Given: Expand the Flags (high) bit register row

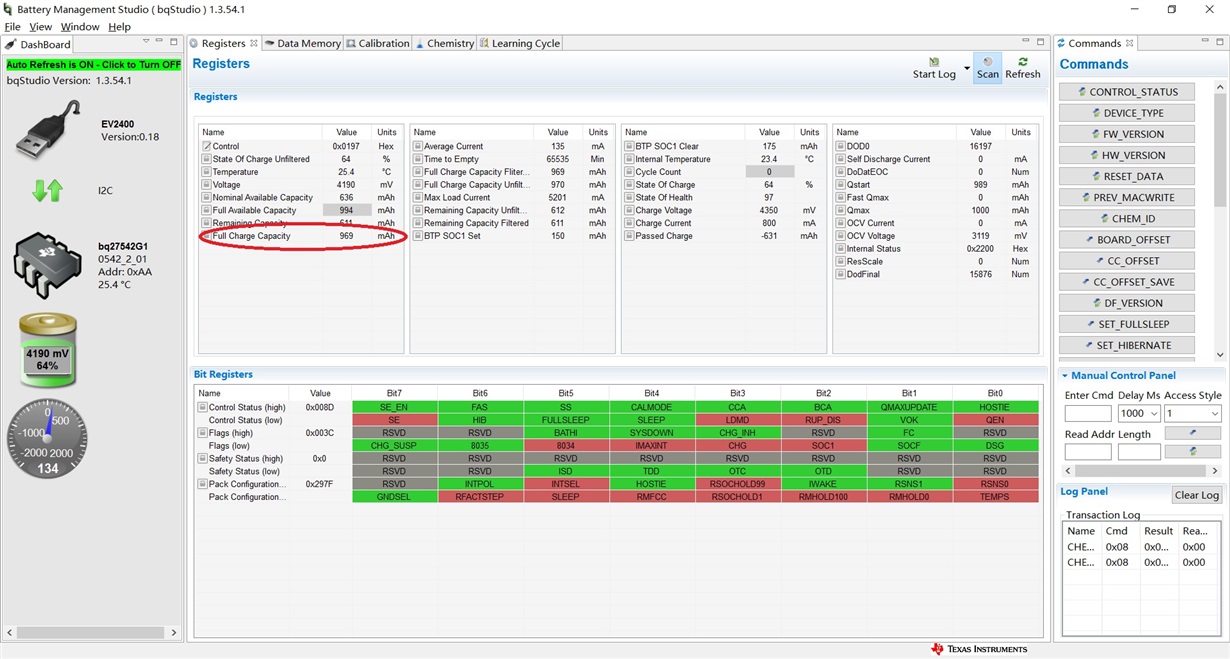Looking at the screenshot, I should [202, 433].
